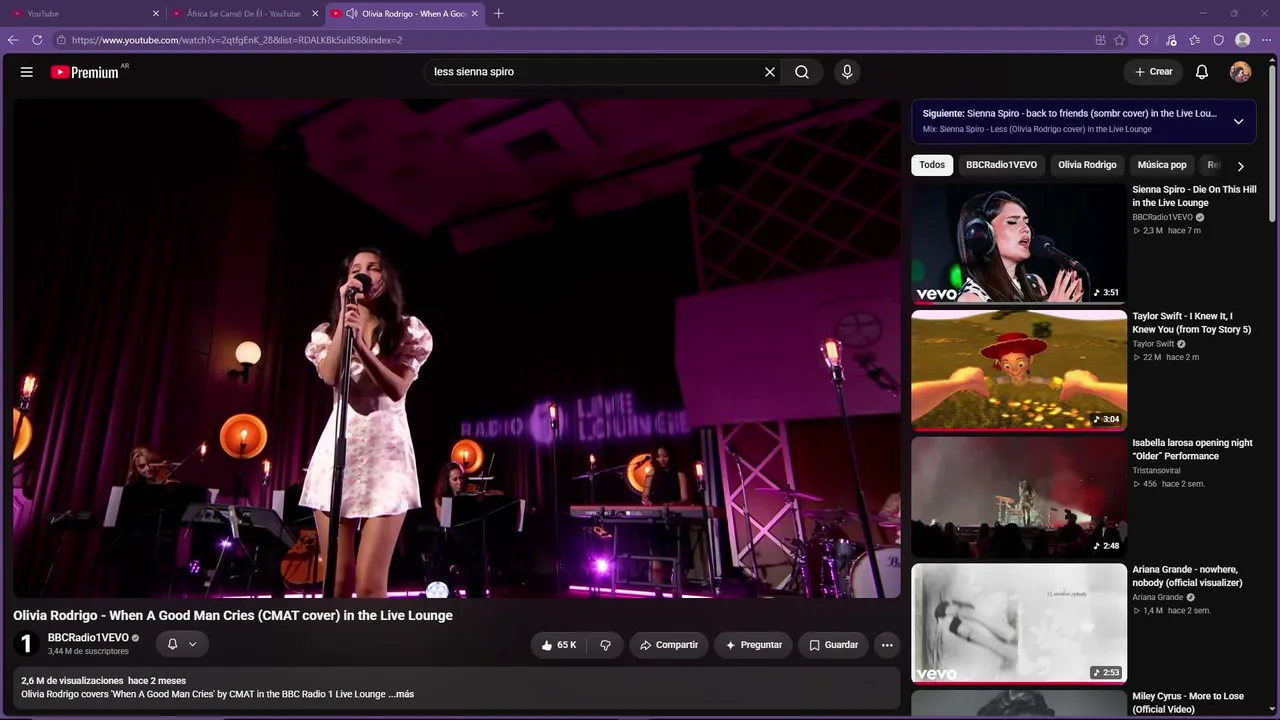1280x720 pixels.
Task: Select the BBCRadio1VEVO filter chip
Action: (x=1001, y=165)
